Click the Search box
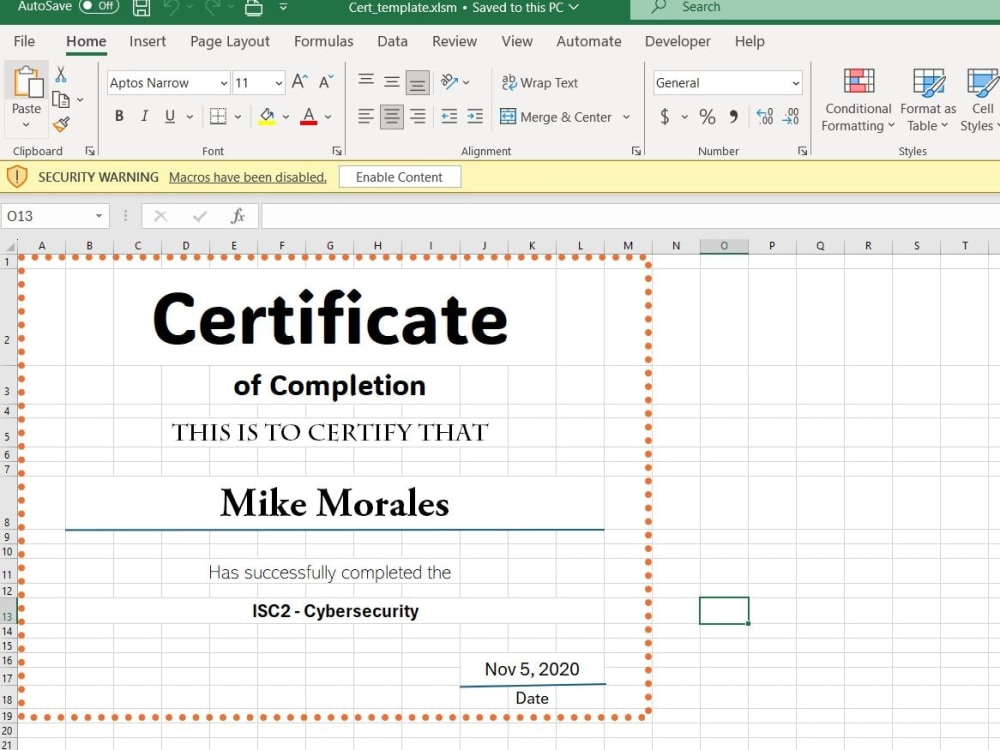The width and height of the screenshot is (1000, 750). click(814, 8)
